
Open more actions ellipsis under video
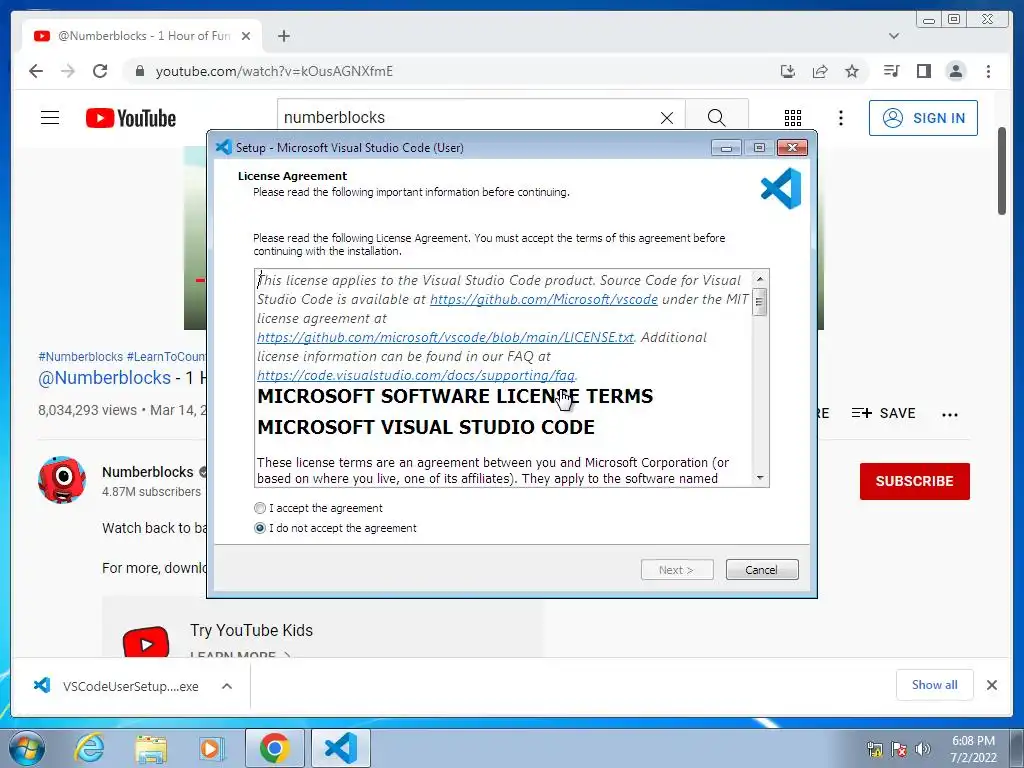(x=950, y=414)
